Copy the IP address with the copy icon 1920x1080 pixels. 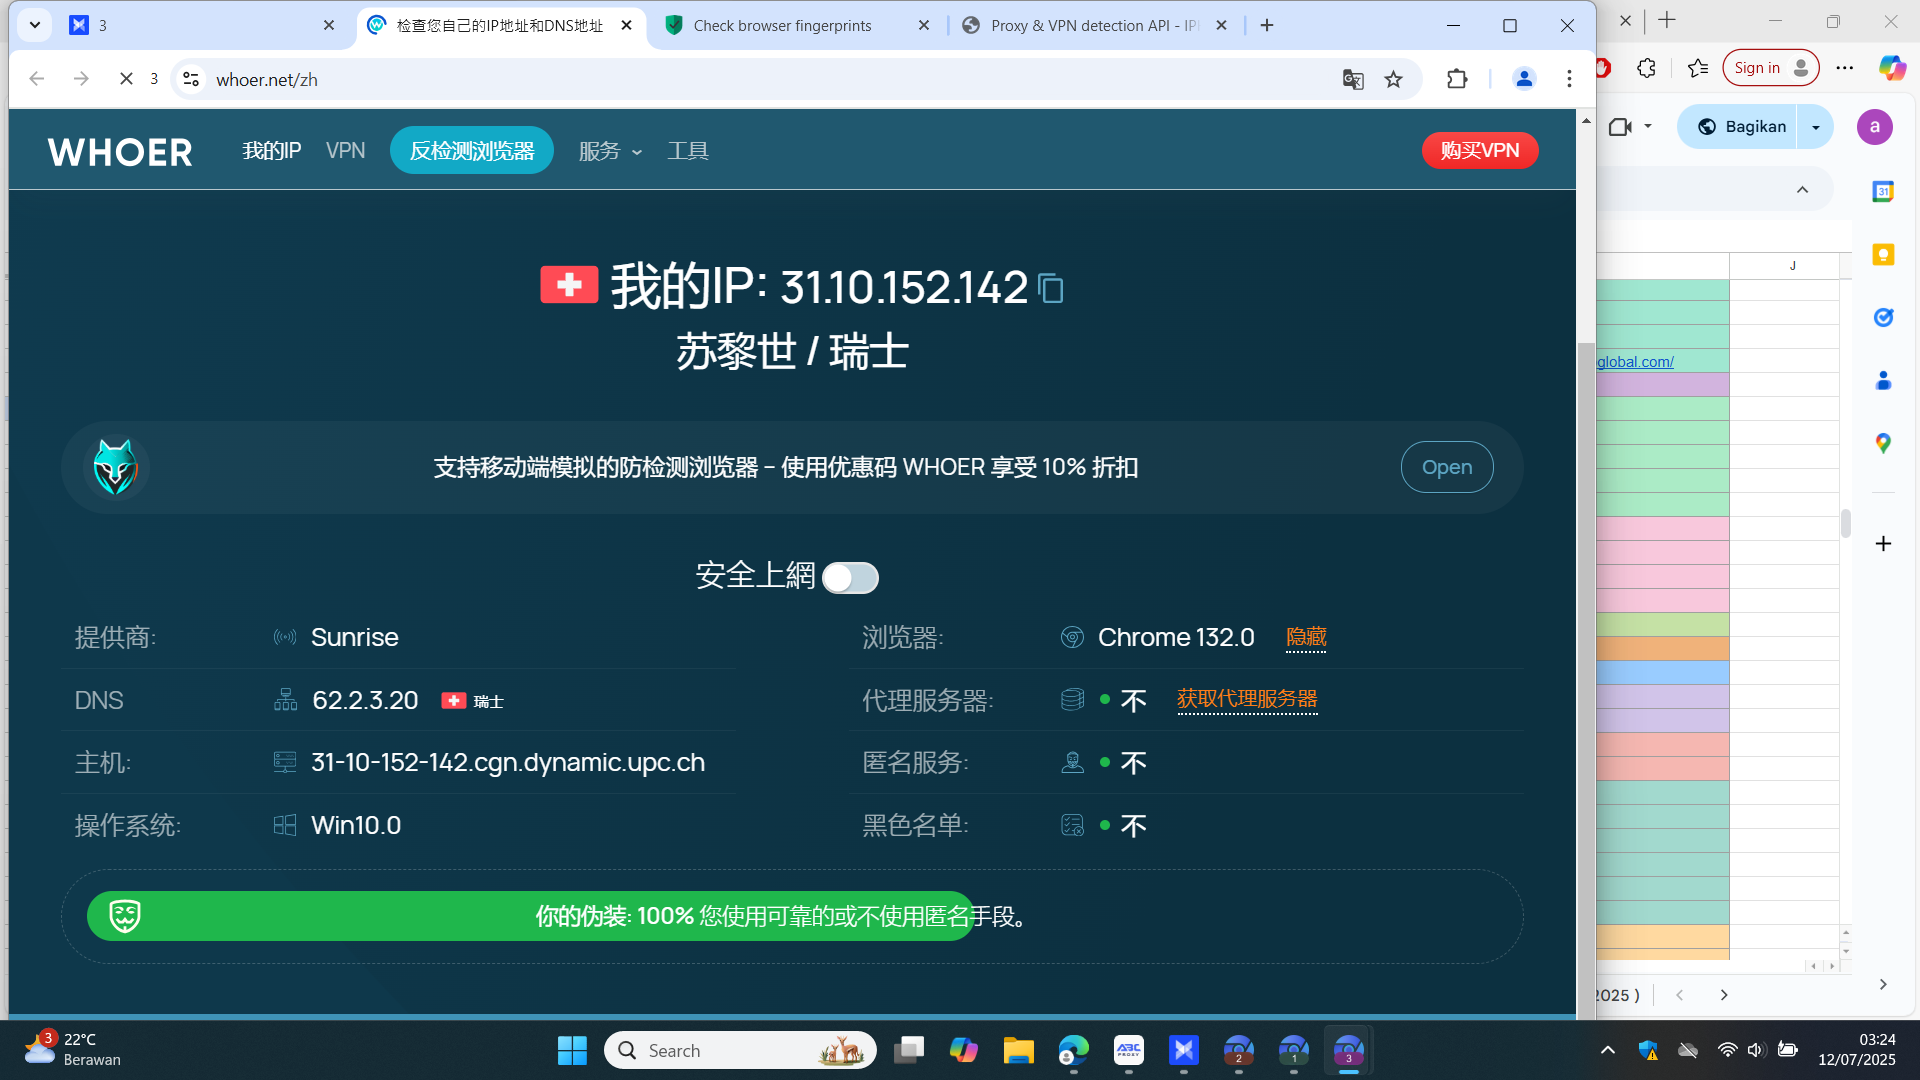[1051, 288]
